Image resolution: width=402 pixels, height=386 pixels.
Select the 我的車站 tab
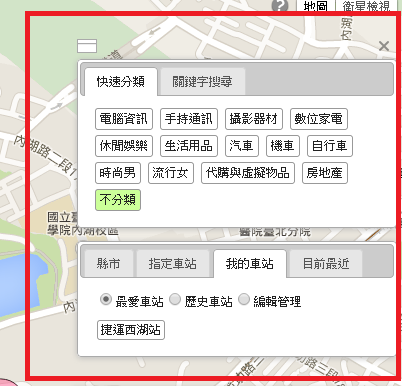tap(250, 264)
